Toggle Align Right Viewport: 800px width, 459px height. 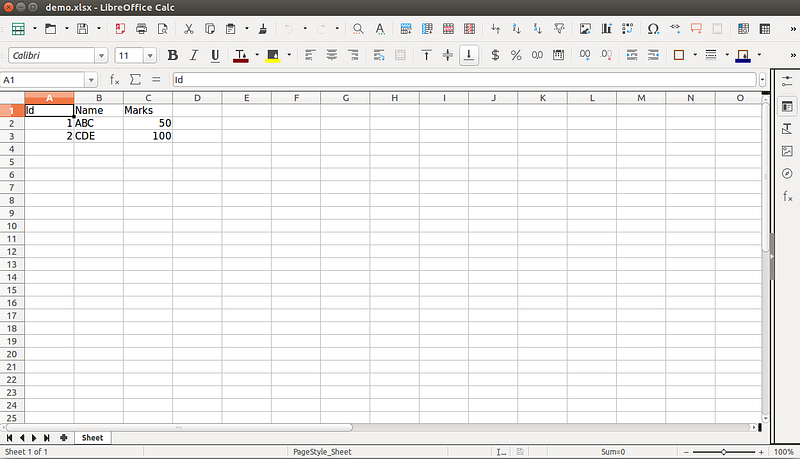tap(353, 55)
